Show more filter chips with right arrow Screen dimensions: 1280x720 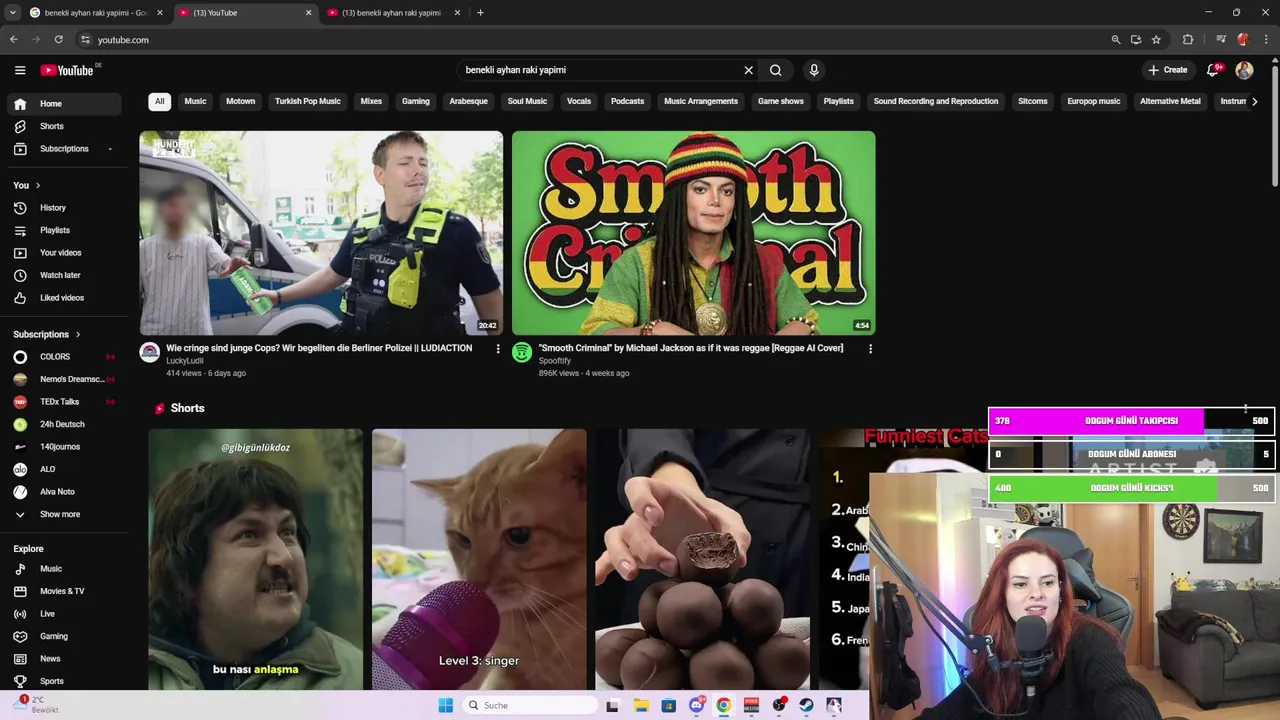[1254, 101]
